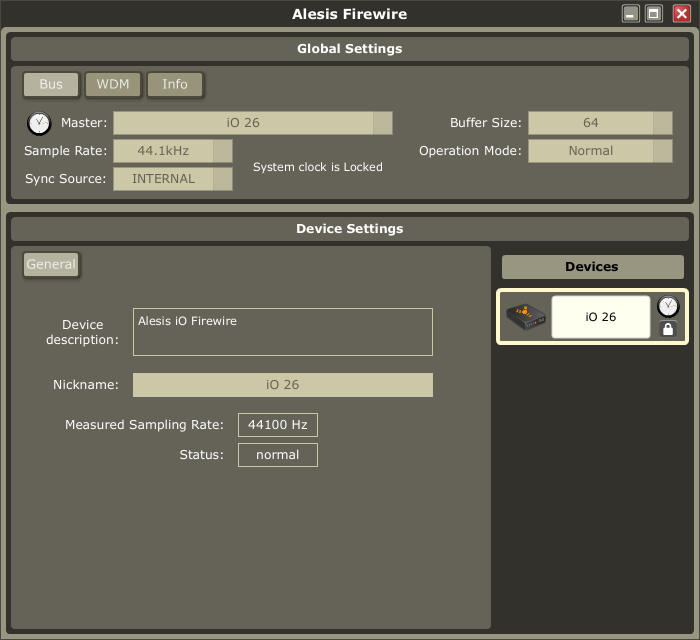Click the Sample Rate label
The image size is (700, 640).
tap(66, 151)
